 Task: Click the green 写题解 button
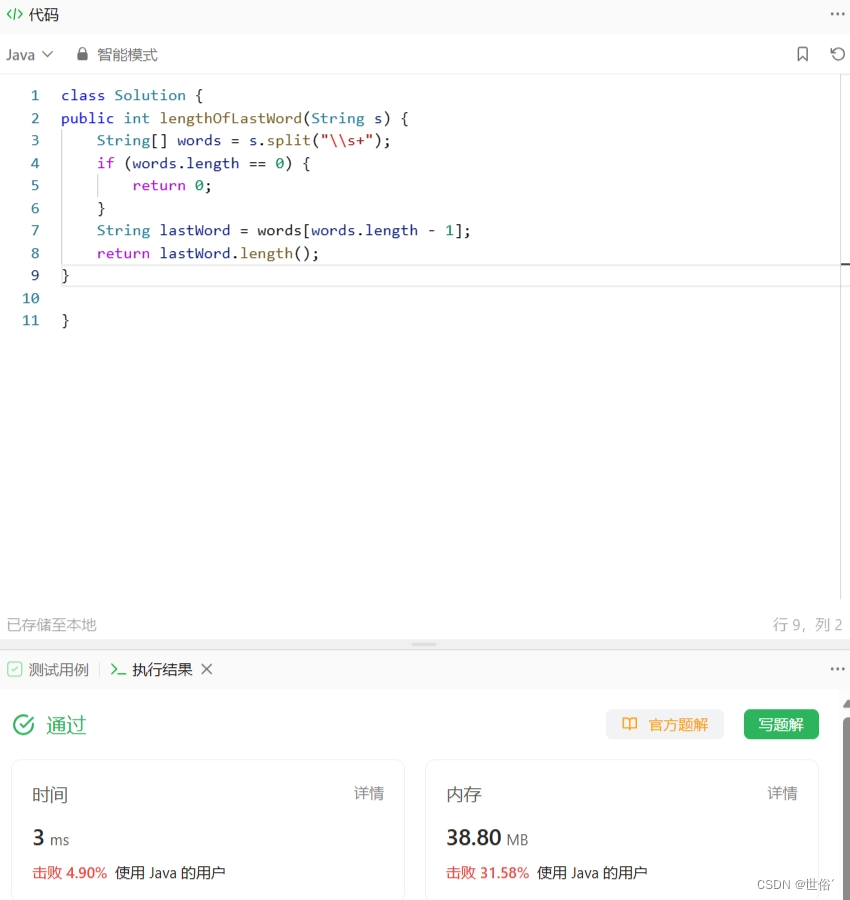781,724
